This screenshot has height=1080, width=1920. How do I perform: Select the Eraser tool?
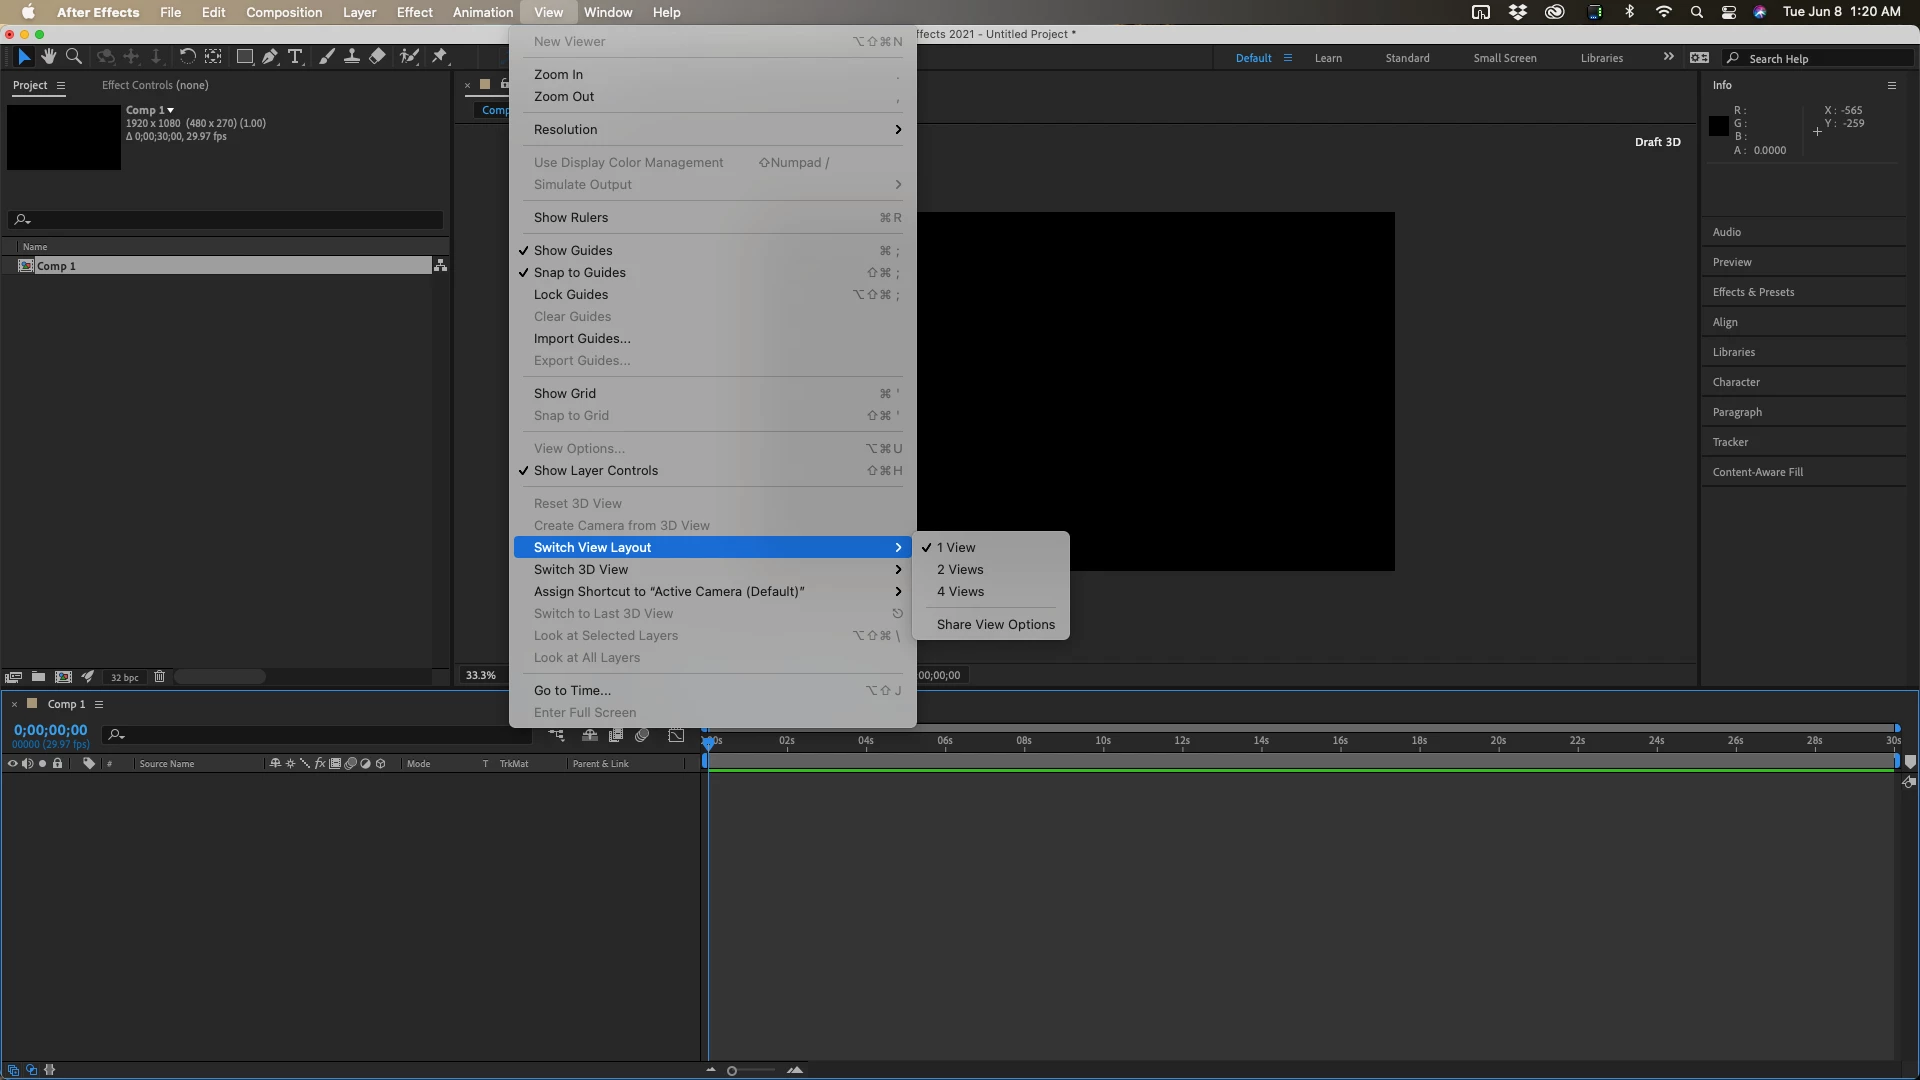pos(377,57)
